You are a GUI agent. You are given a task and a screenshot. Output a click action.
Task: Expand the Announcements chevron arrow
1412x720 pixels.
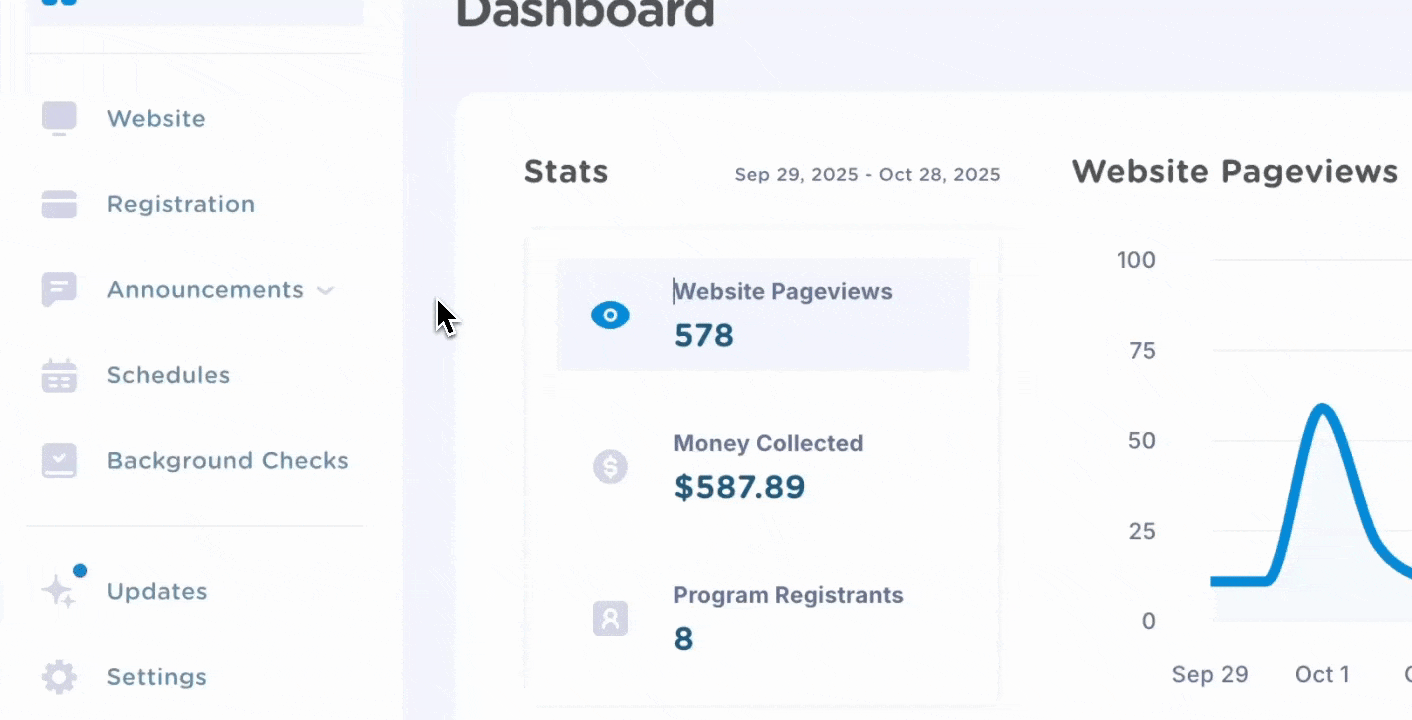coord(325,291)
